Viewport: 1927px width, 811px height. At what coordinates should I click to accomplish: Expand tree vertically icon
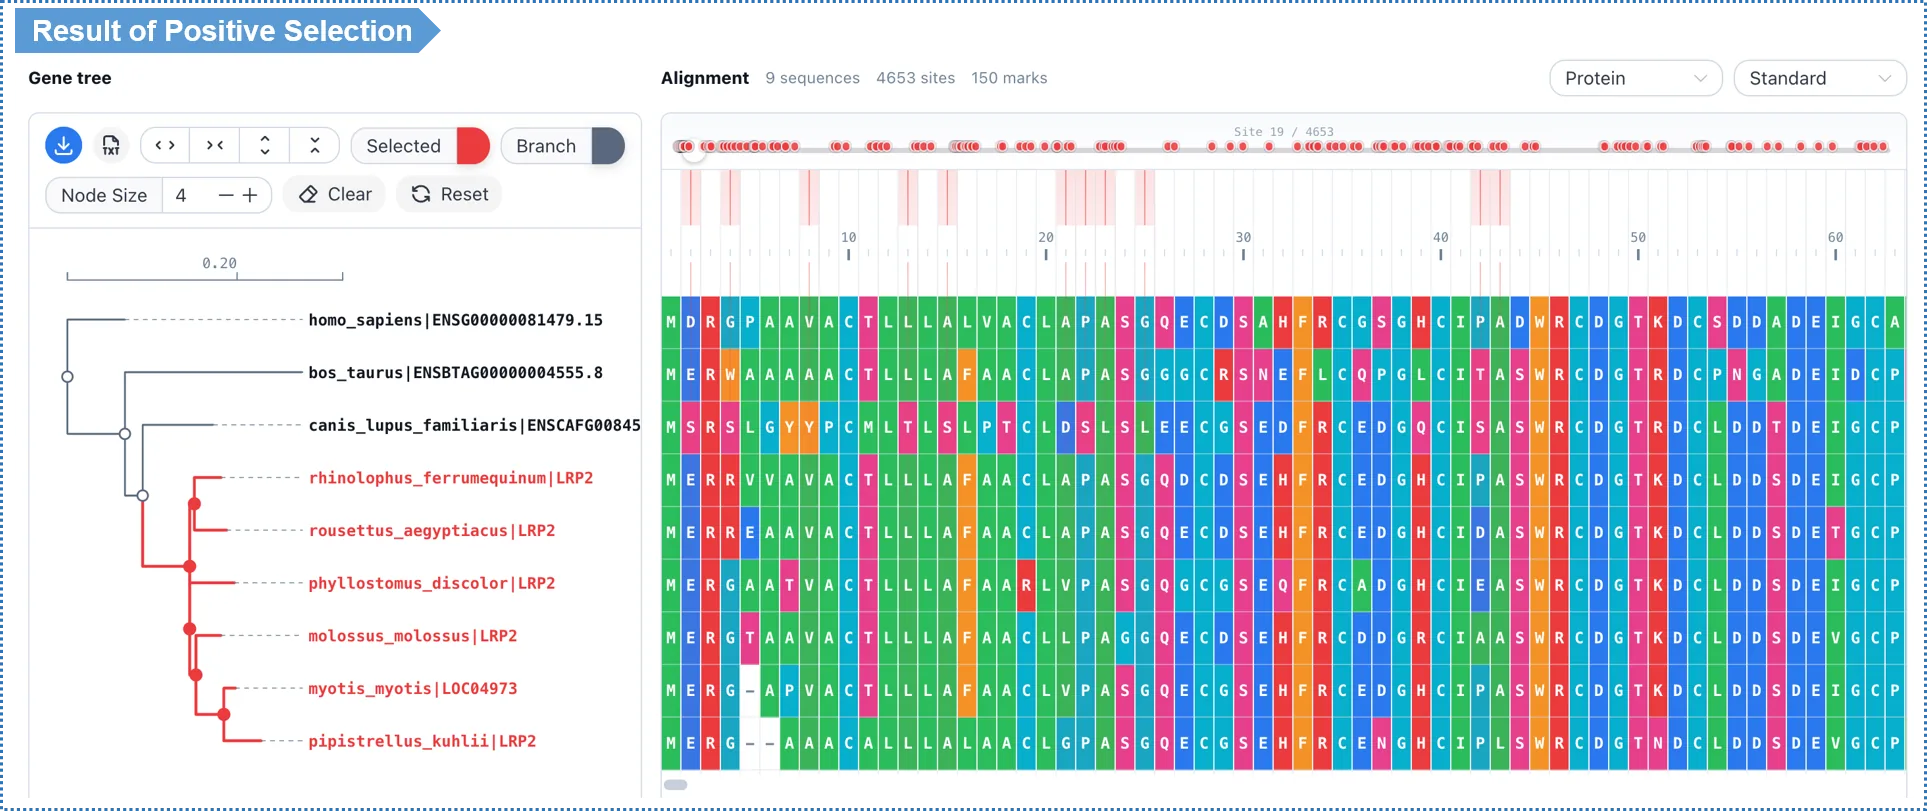265,146
